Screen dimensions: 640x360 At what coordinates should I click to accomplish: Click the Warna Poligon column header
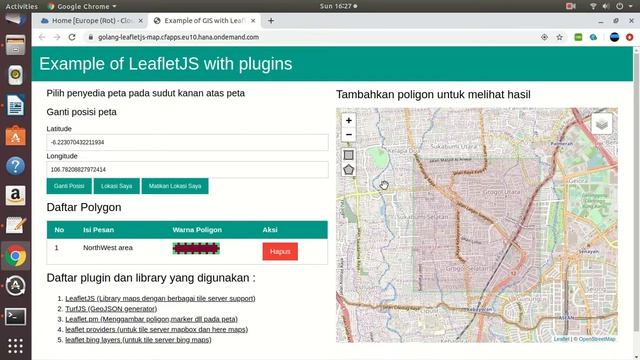[197, 230]
